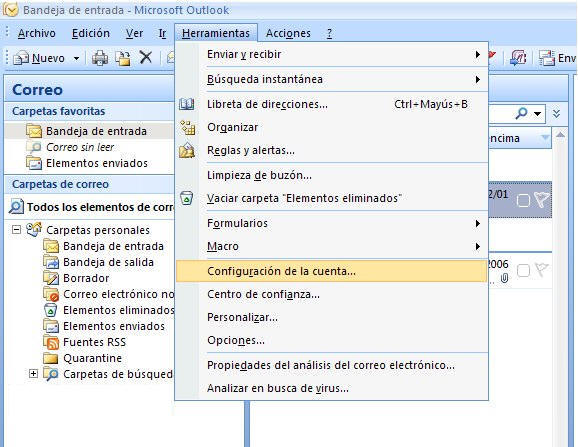Click the Correo sin leer search folder icon
Viewport: 578px width, 447px height.
coord(34,147)
